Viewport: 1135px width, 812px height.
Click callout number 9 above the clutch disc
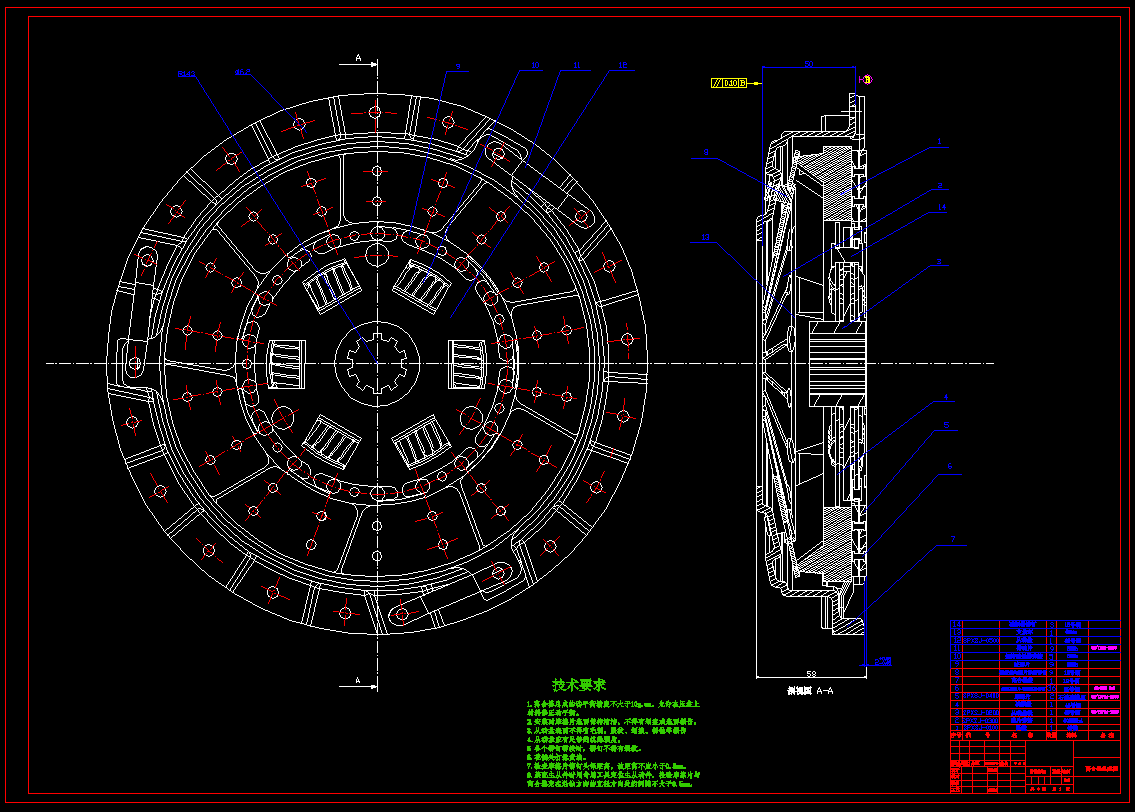tap(457, 67)
